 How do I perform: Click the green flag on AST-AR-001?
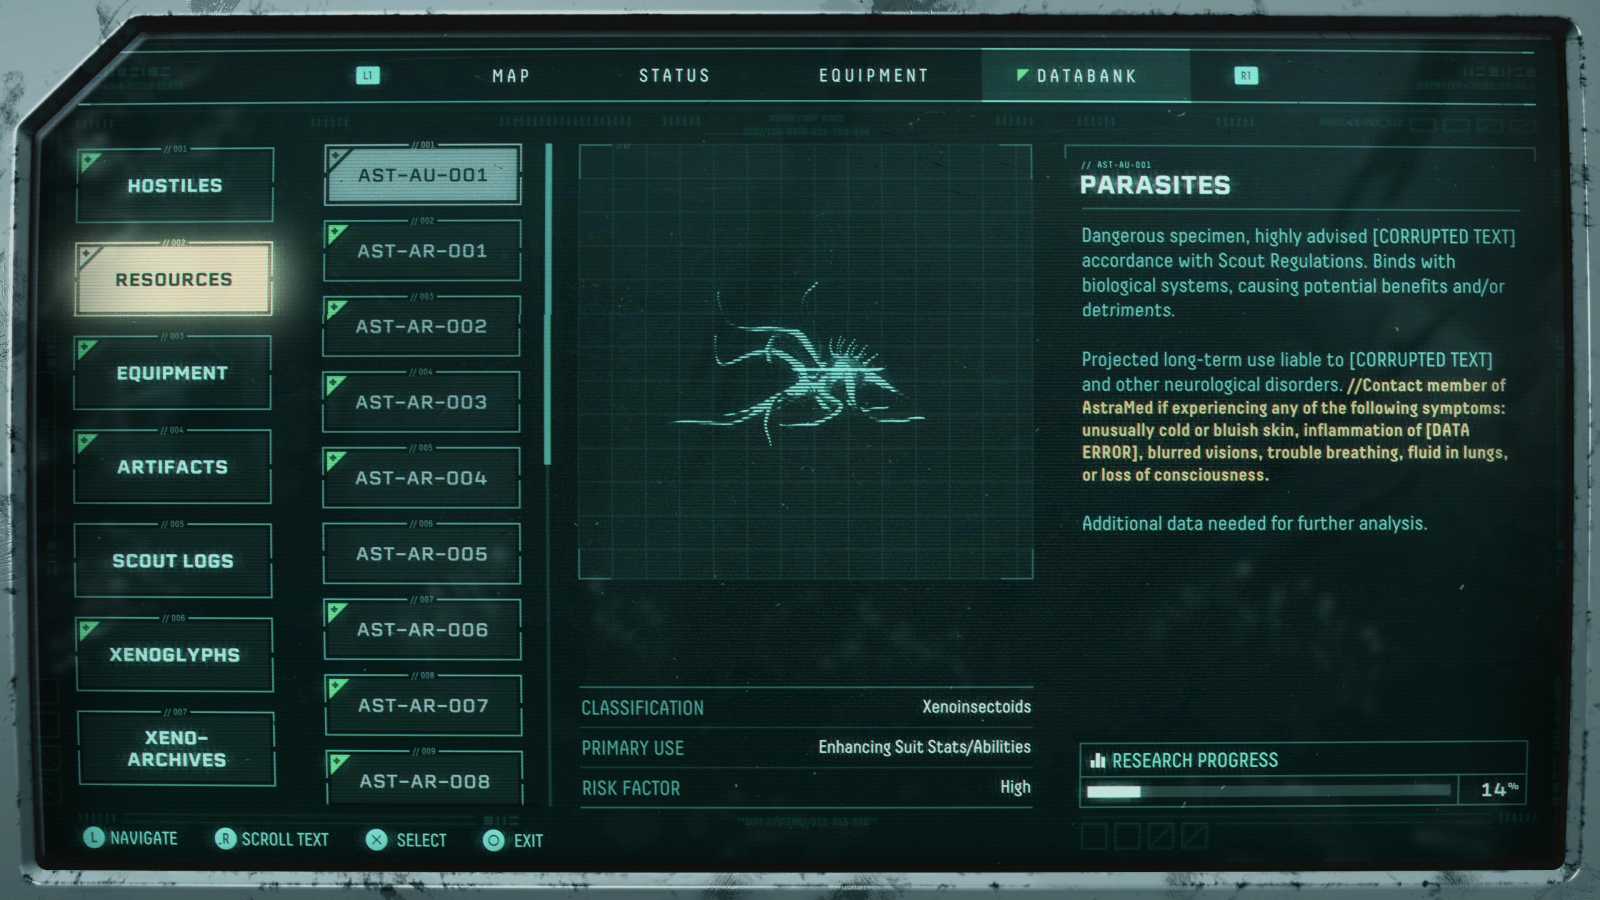(337, 234)
